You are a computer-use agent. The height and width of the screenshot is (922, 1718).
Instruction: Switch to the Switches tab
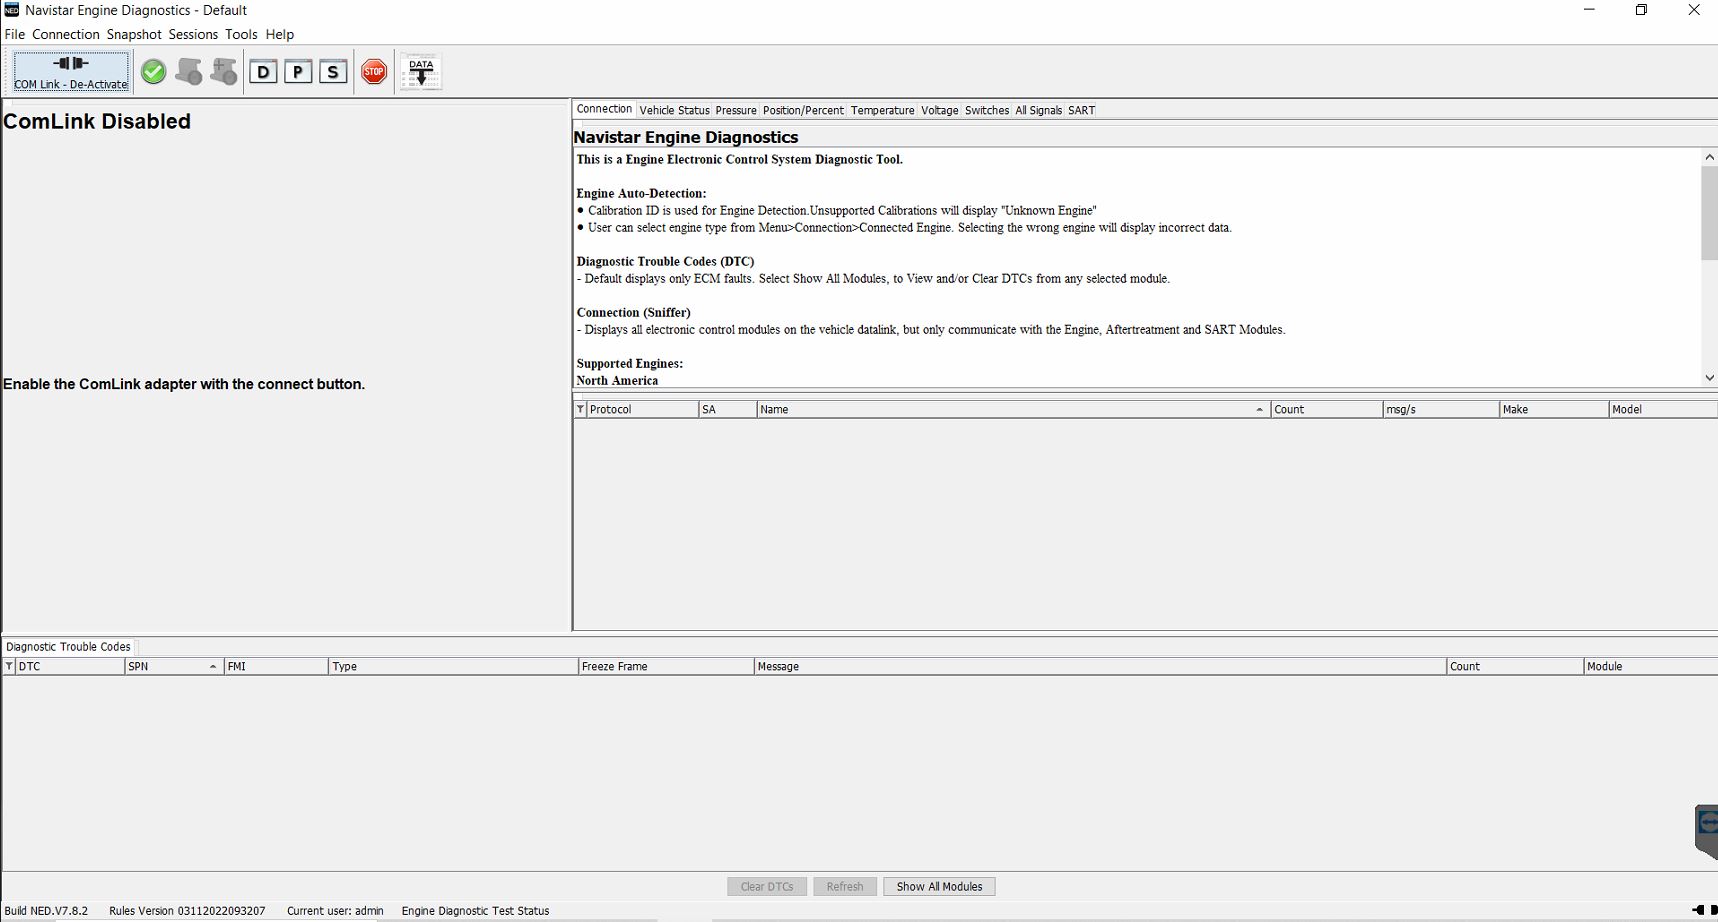coord(987,110)
